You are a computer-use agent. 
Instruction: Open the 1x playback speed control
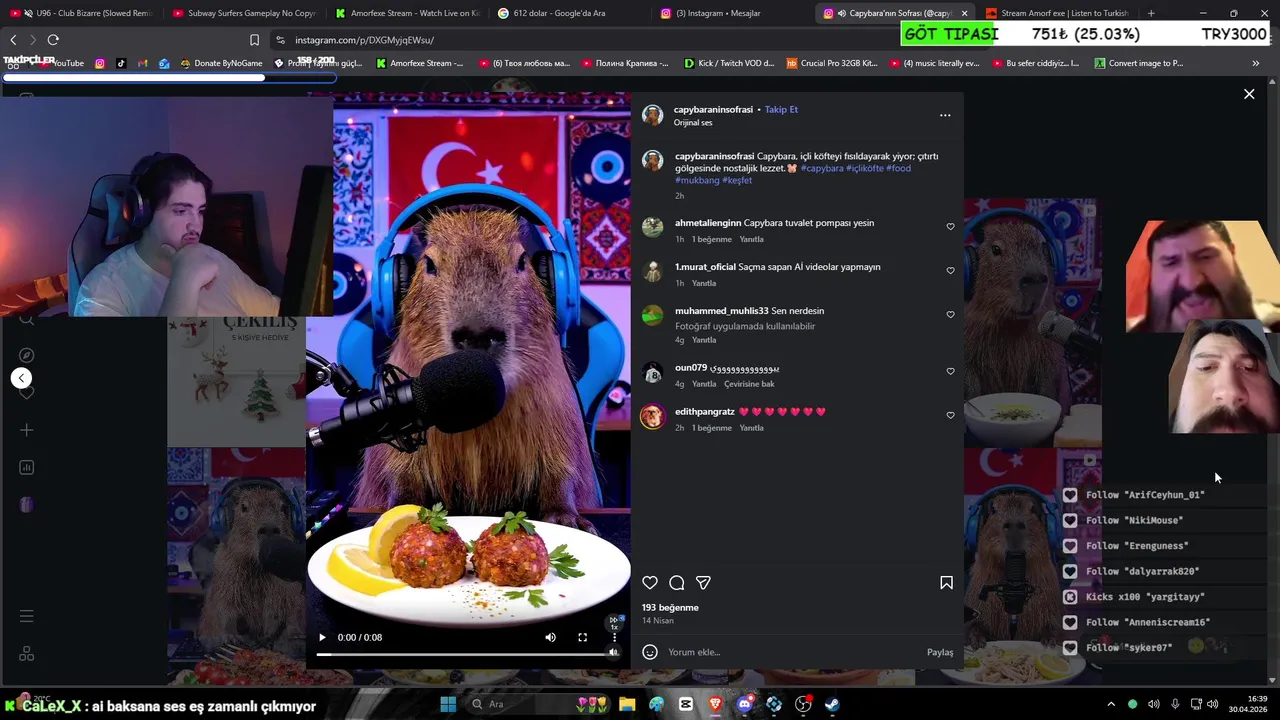[x=614, y=623]
